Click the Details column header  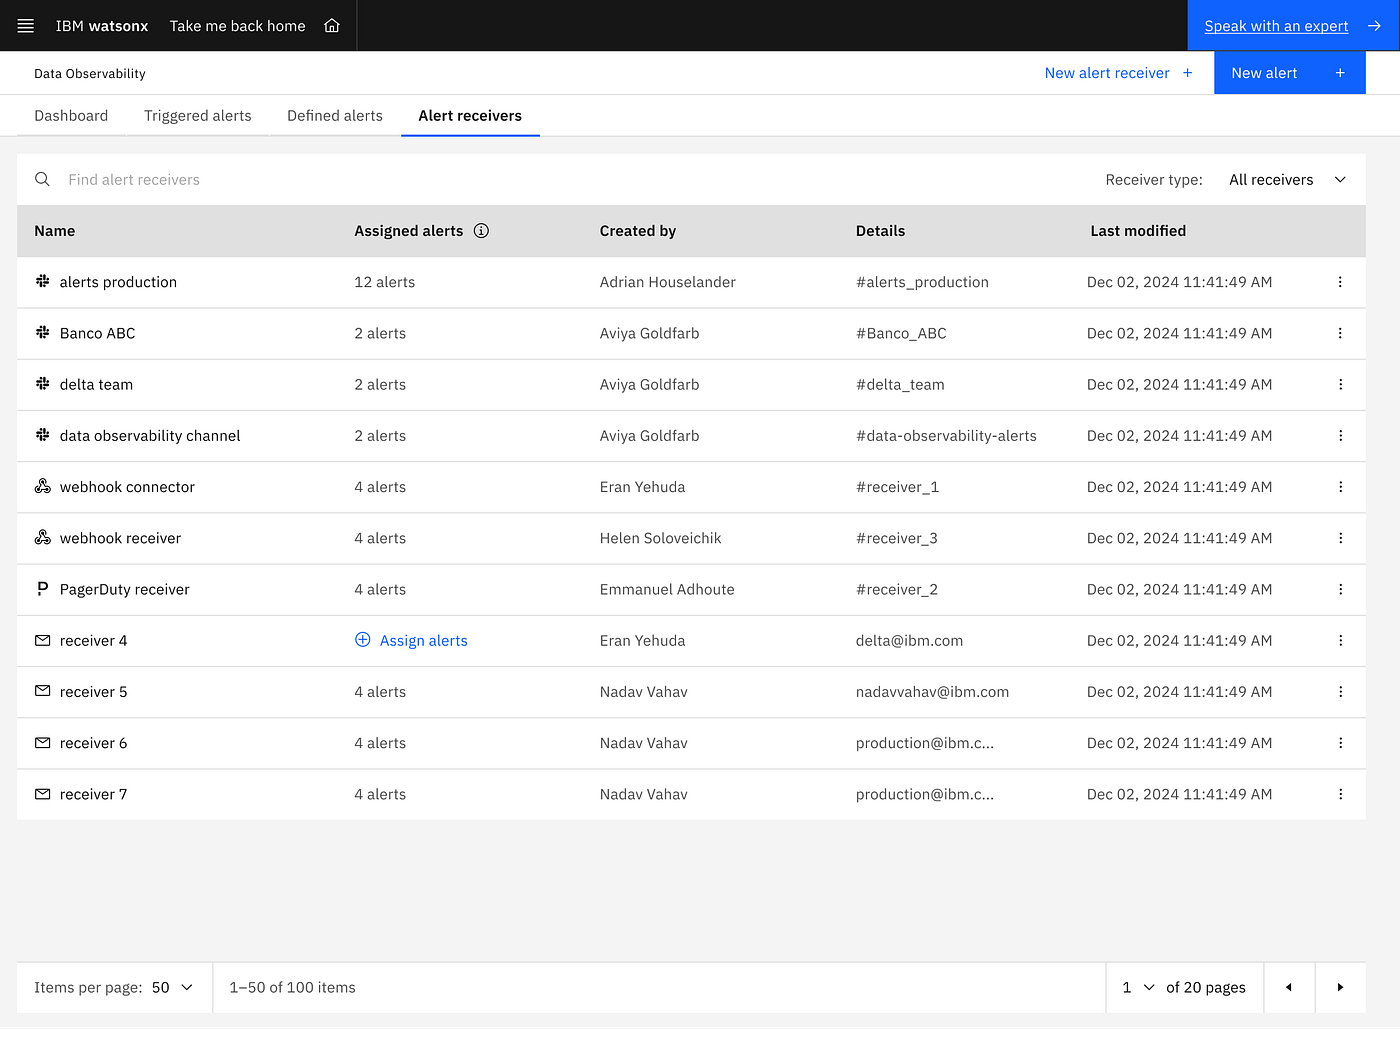point(880,231)
